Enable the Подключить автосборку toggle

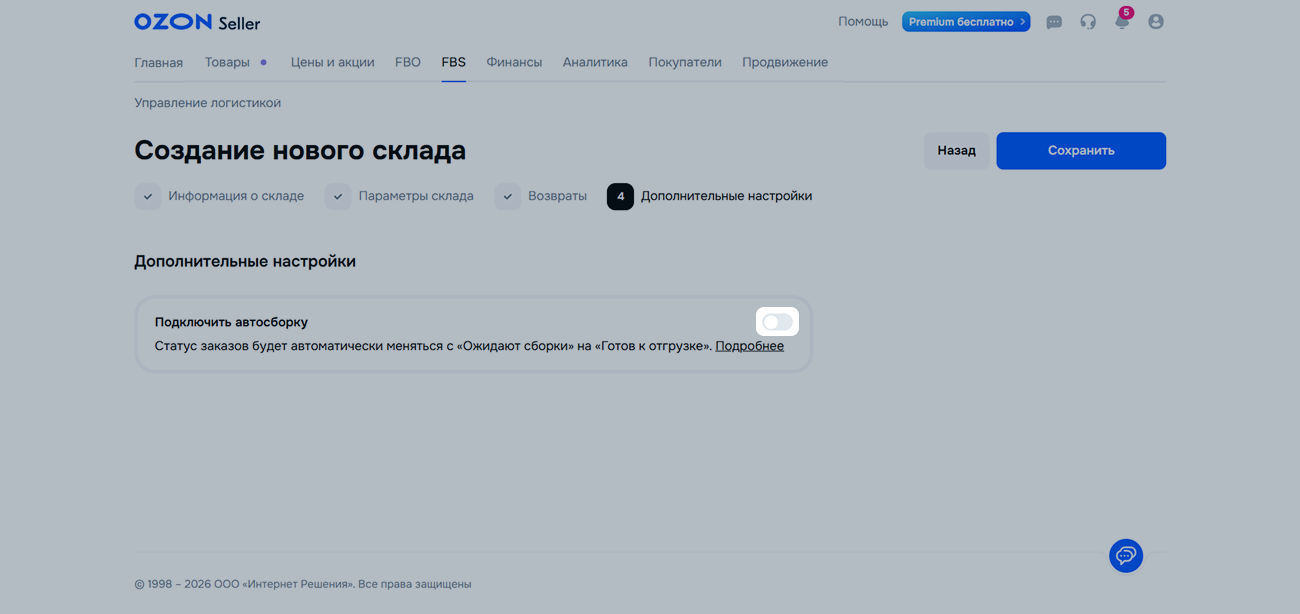pyautogui.click(x=777, y=322)
